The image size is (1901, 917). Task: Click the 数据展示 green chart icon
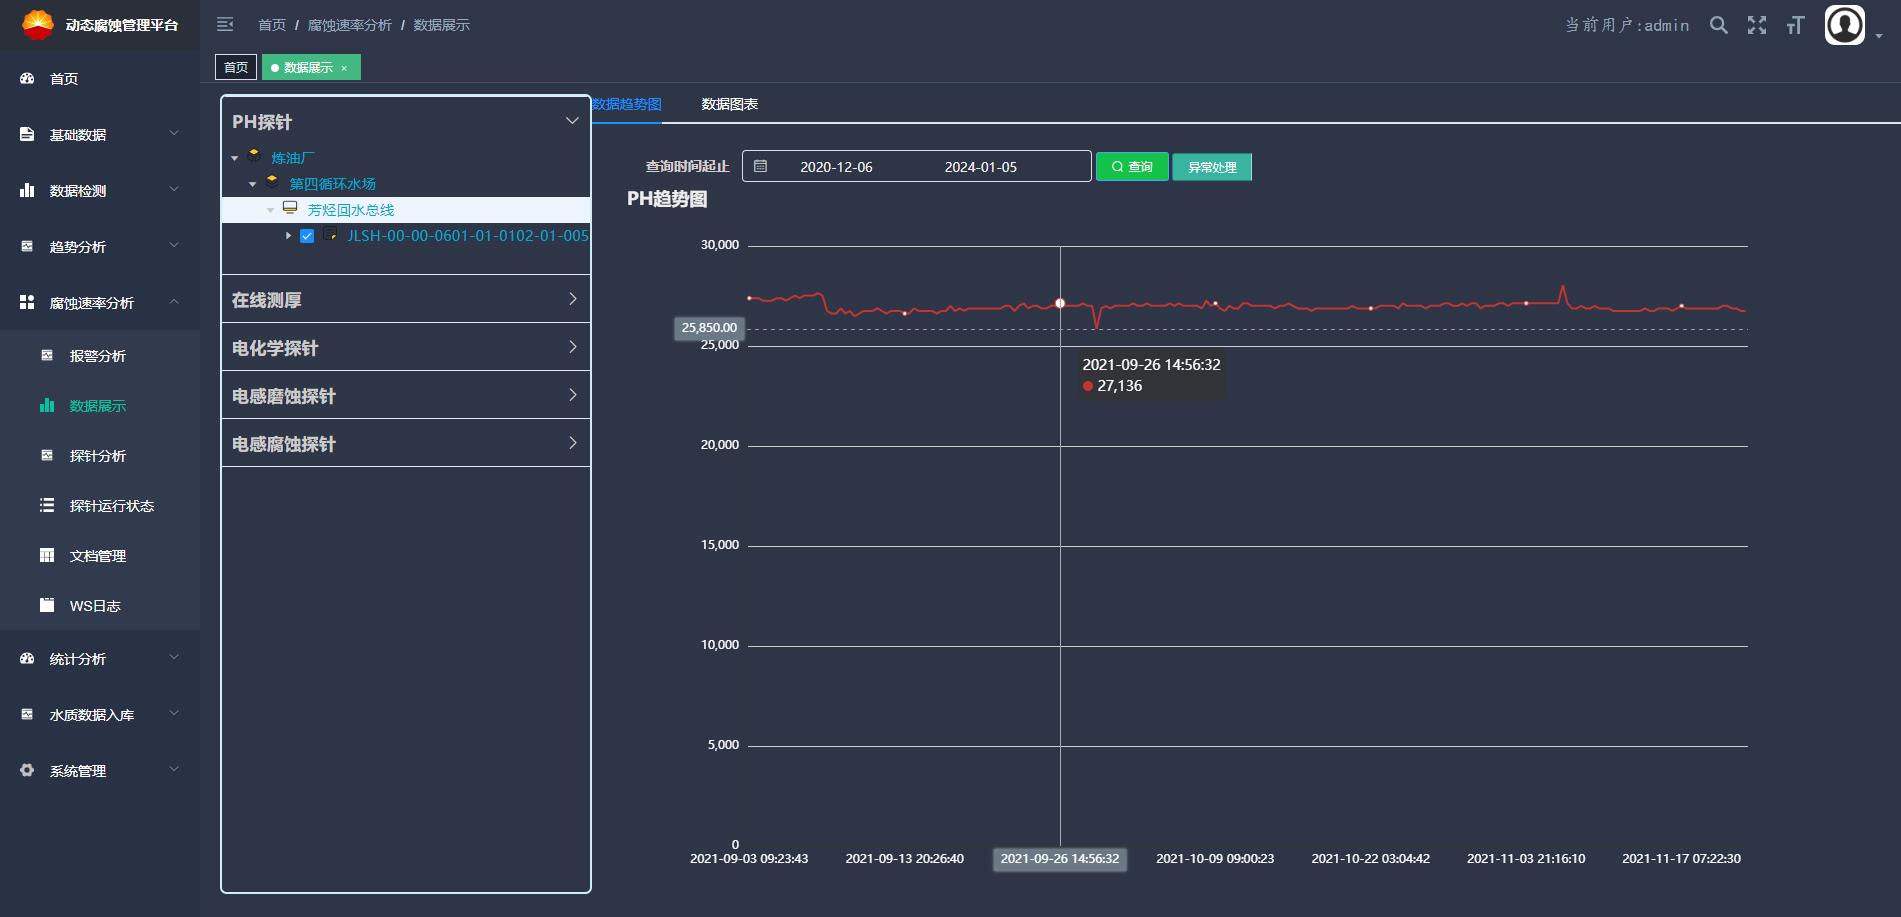click(x=47, y=405)
